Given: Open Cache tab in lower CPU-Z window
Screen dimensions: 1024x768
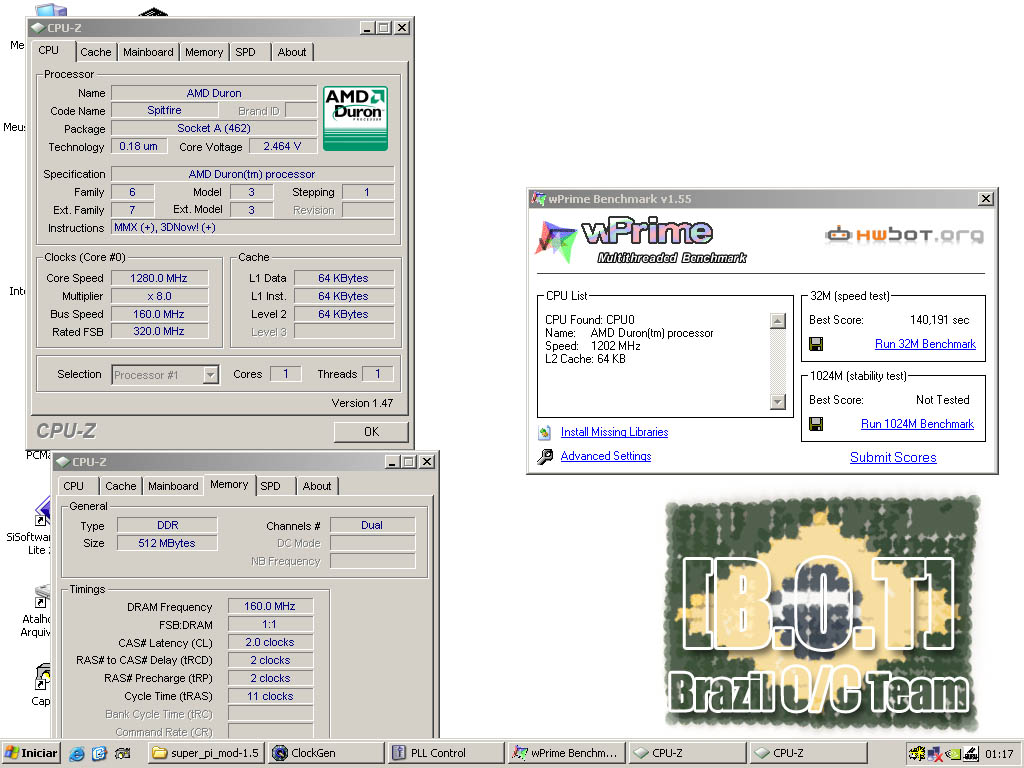Looking at the screenshot, I should 121,486.
